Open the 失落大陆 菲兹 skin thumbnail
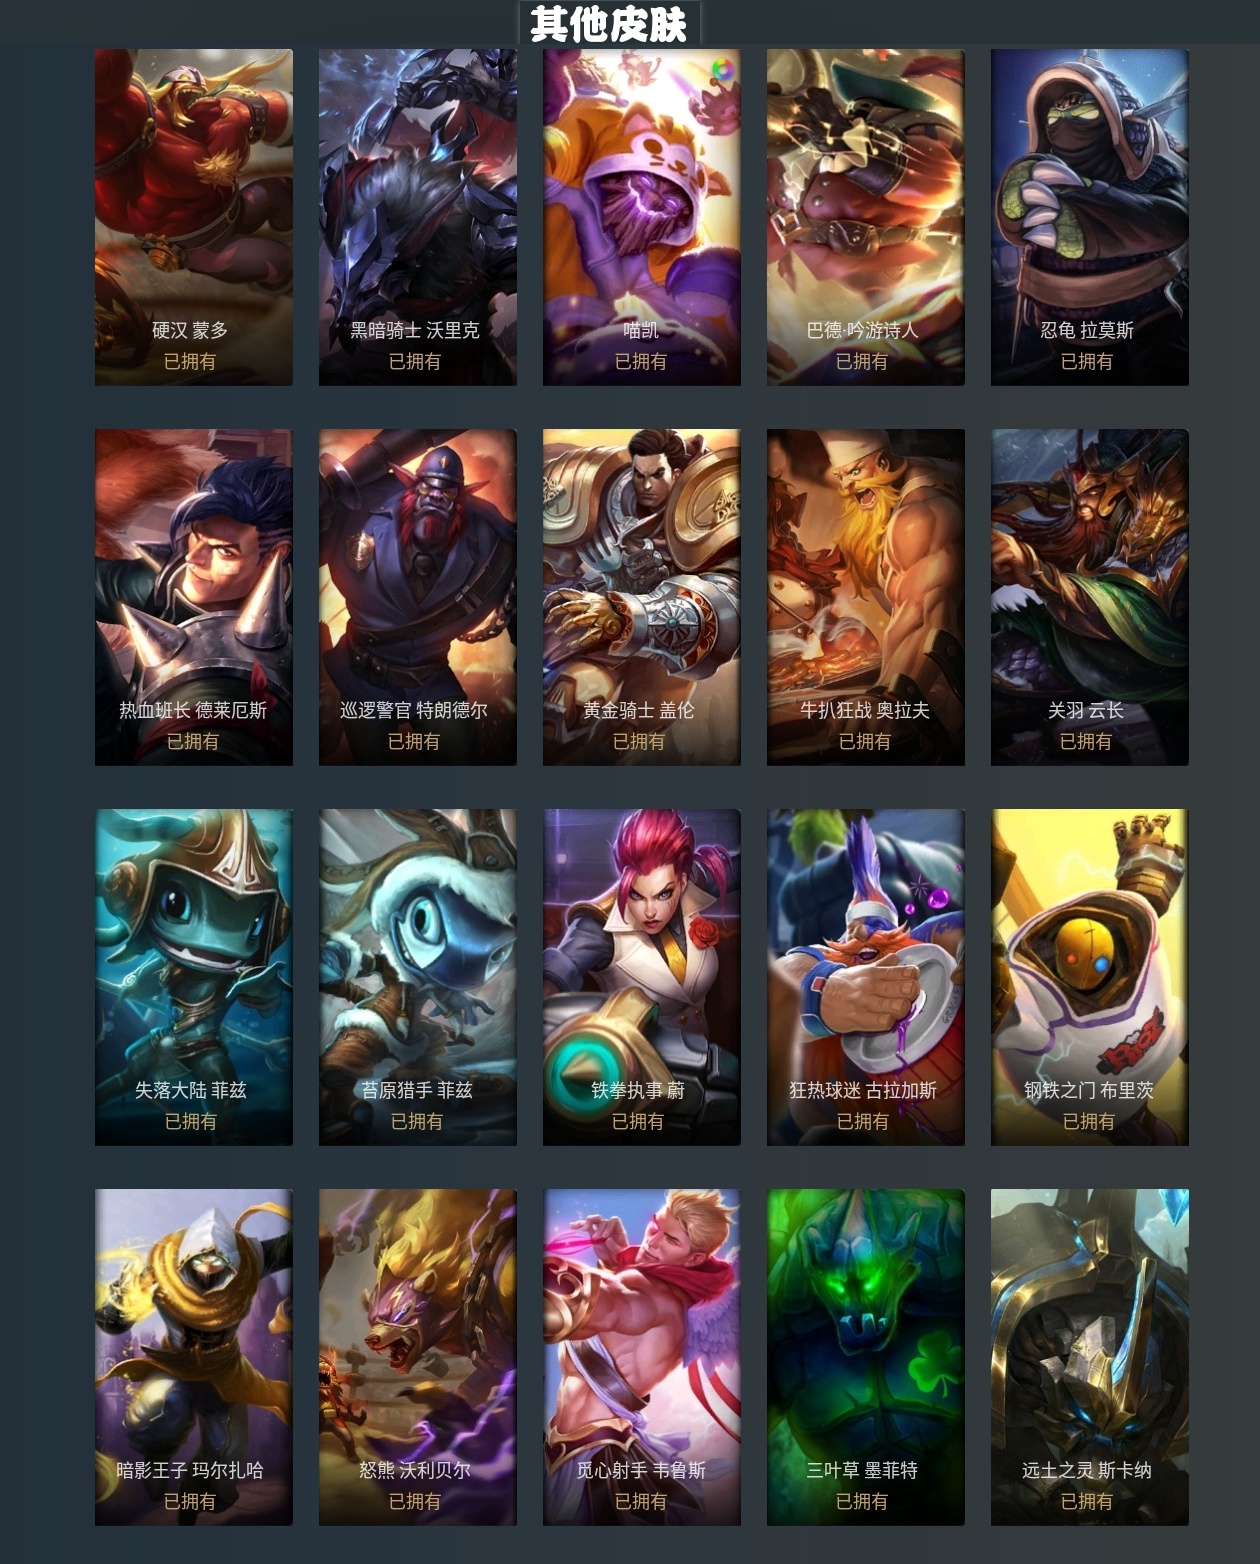This screenshot has height=1564, width=1260. point(194,977)
